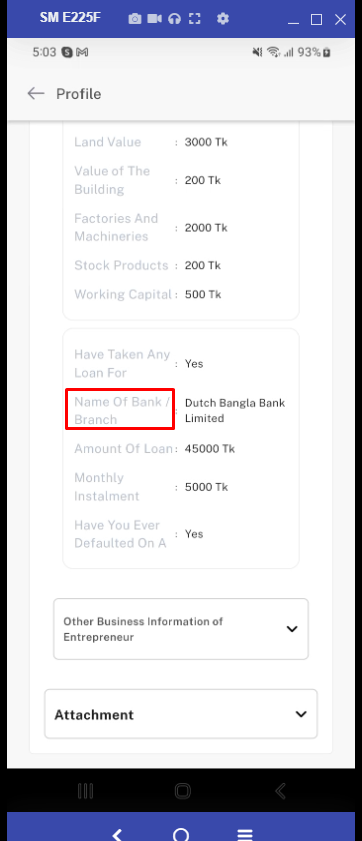The image size is (362, 841).
Task: Click the screenshot camera icon in title bar
Action: 135,19
